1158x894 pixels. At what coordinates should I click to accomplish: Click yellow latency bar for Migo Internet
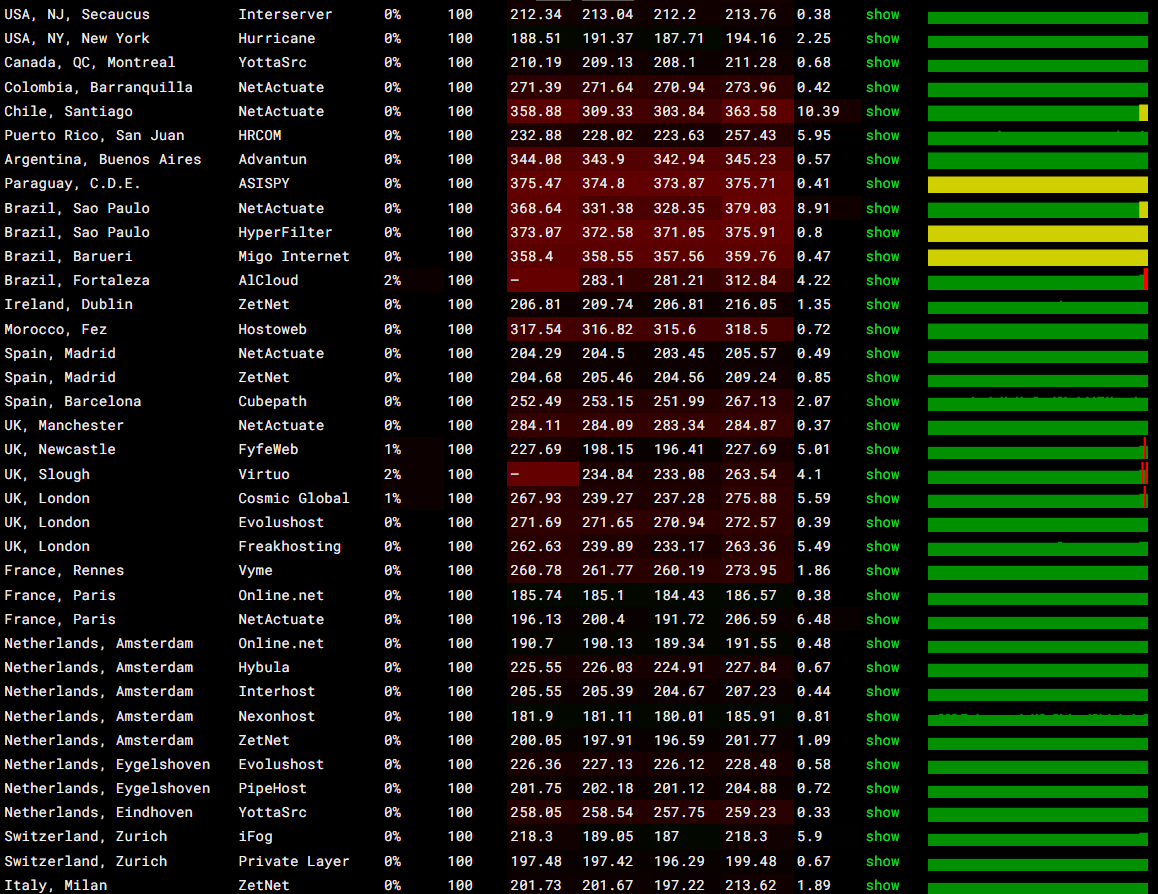(x=1038, y=258)
